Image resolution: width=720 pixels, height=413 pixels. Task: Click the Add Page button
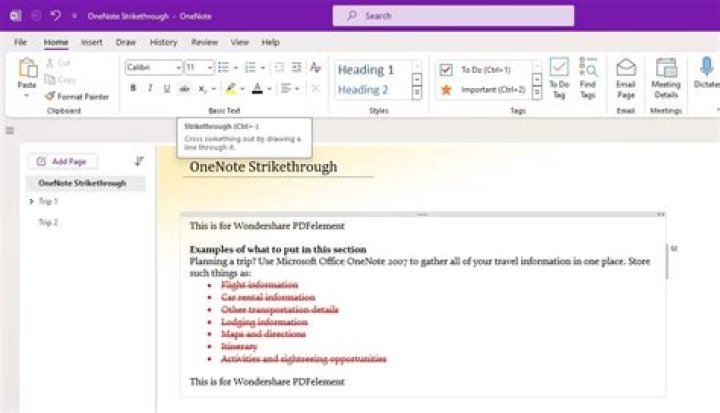(x=62, y=162)
